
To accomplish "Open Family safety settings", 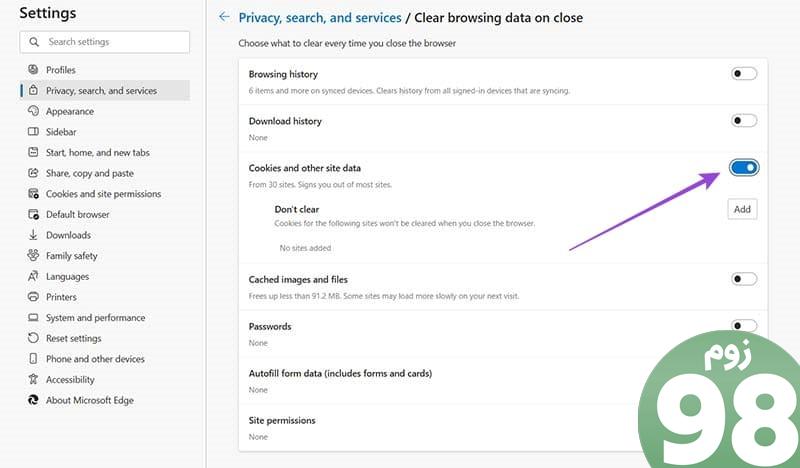I will click(x=105, y=255).
